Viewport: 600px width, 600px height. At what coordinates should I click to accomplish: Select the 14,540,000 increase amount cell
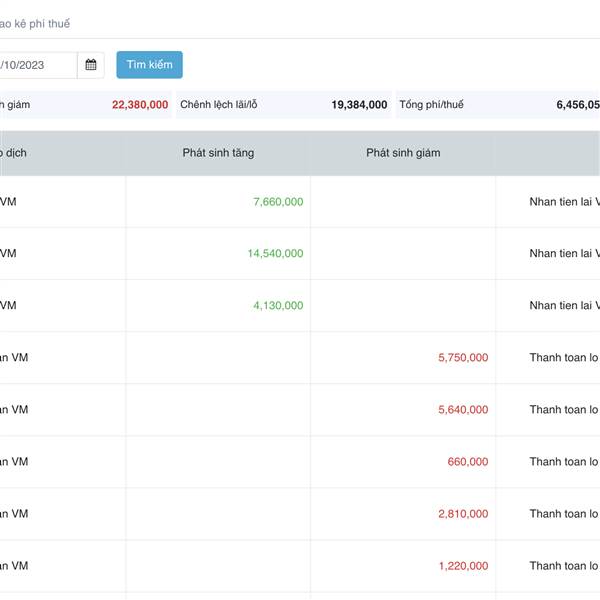tap(275, 254)
